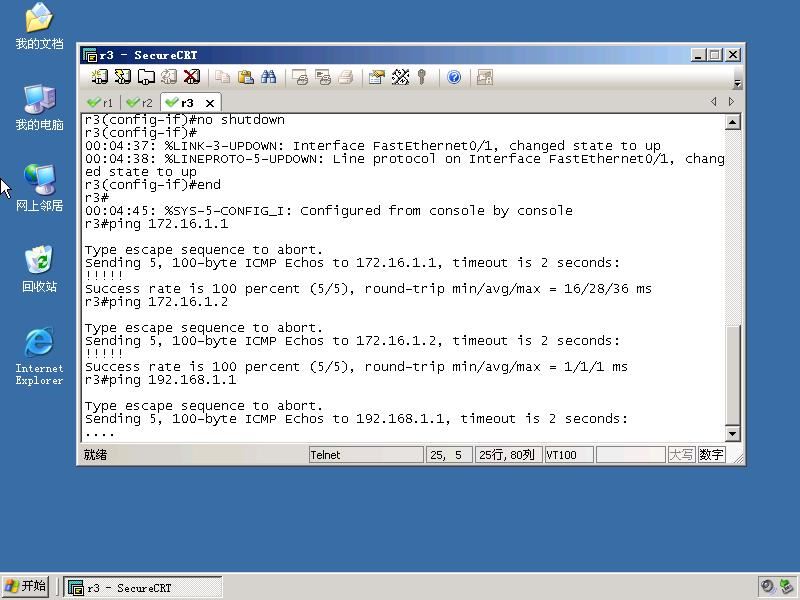Screen dimensions: 800x600
Task: Open the Connect in Tab toolbar icon
Action: pos(146,77)
